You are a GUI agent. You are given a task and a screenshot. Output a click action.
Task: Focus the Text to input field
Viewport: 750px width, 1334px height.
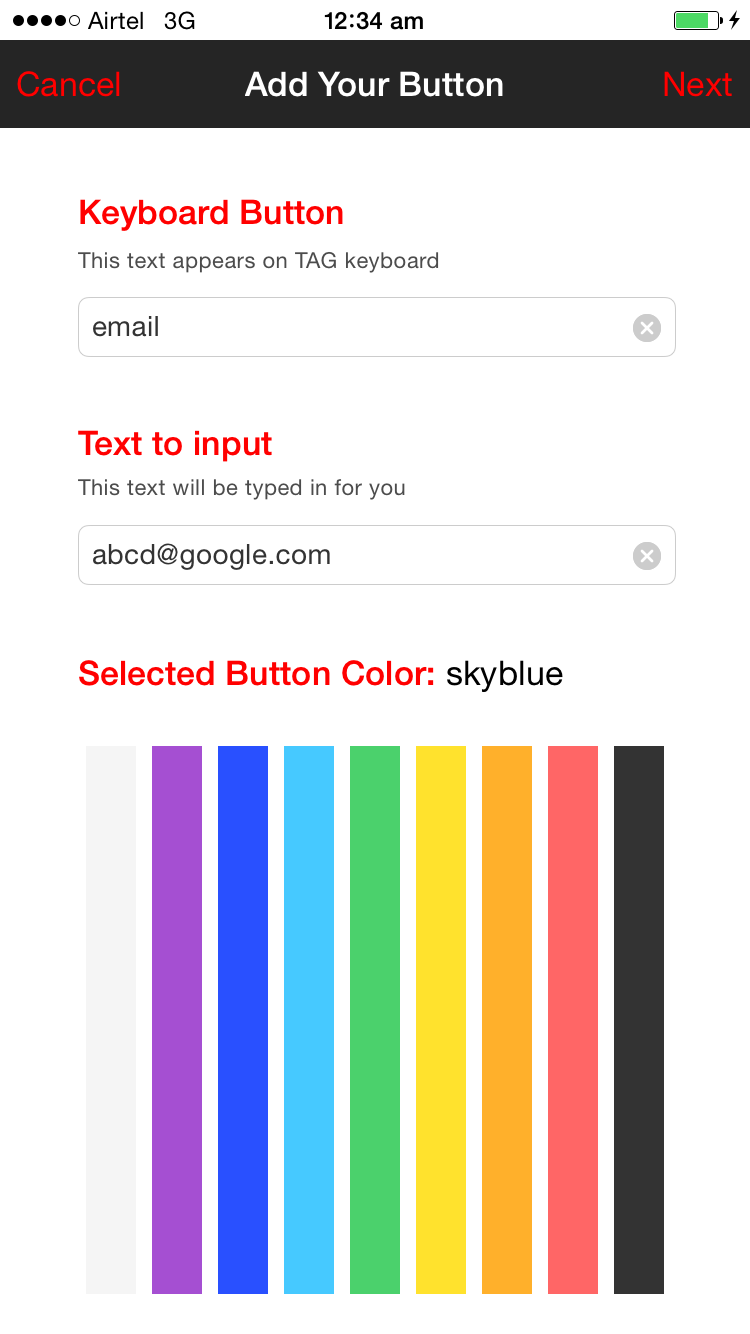point(350,555)
